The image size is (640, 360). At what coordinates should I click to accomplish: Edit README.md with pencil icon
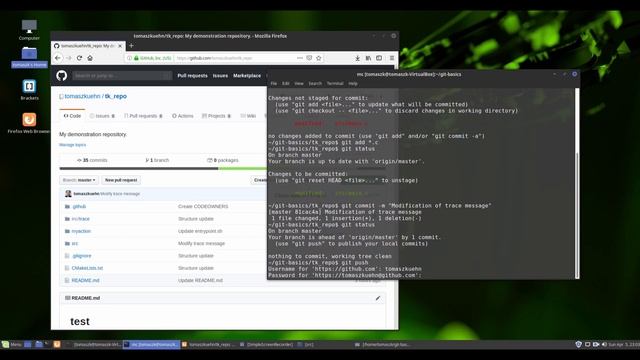point(378,298)
